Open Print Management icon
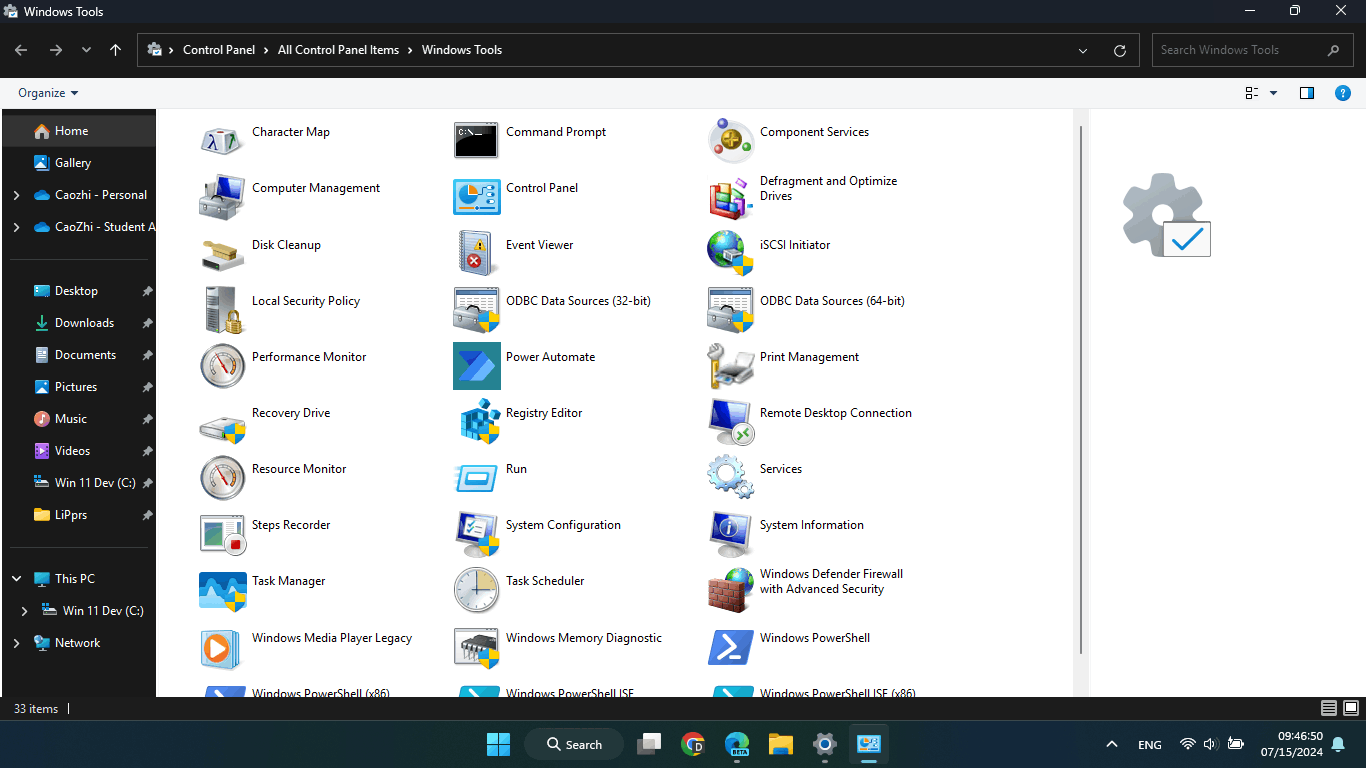 click(730, 366)
